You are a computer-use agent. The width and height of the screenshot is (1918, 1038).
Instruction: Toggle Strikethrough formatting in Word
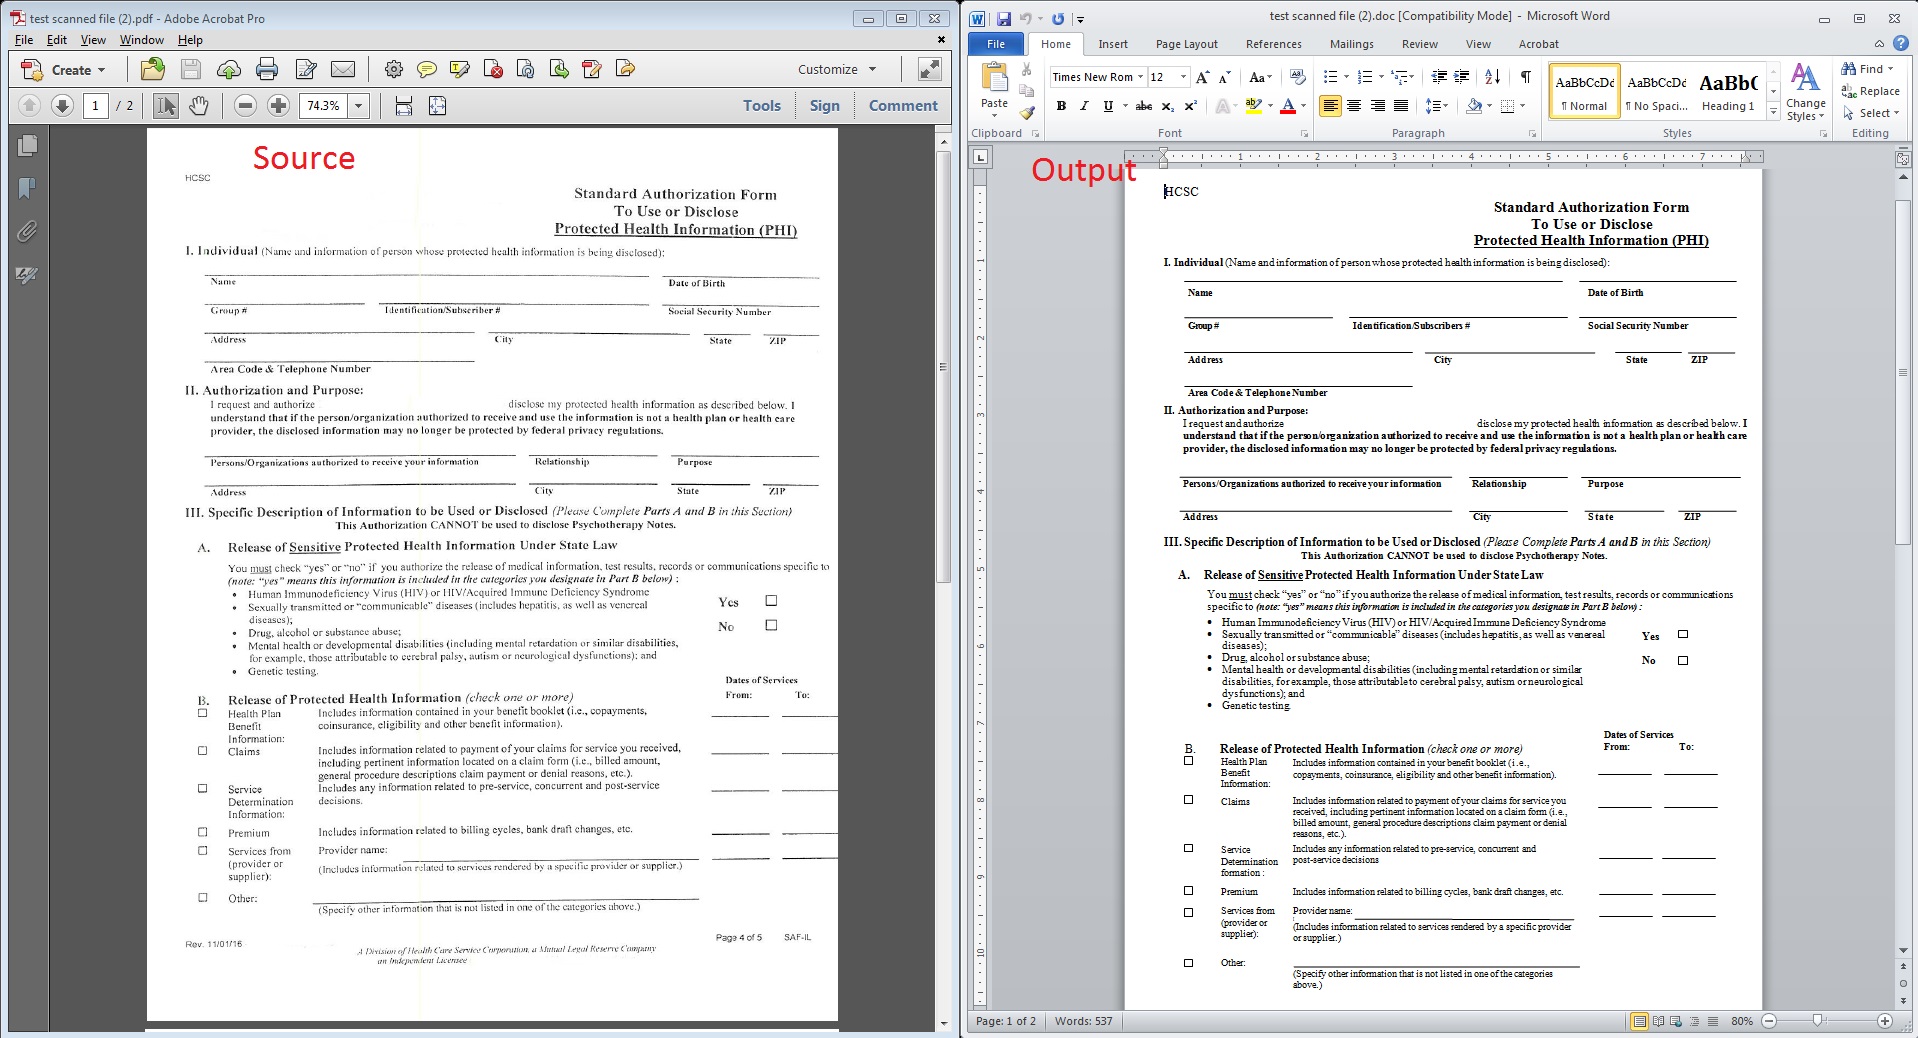point(1144,106)
